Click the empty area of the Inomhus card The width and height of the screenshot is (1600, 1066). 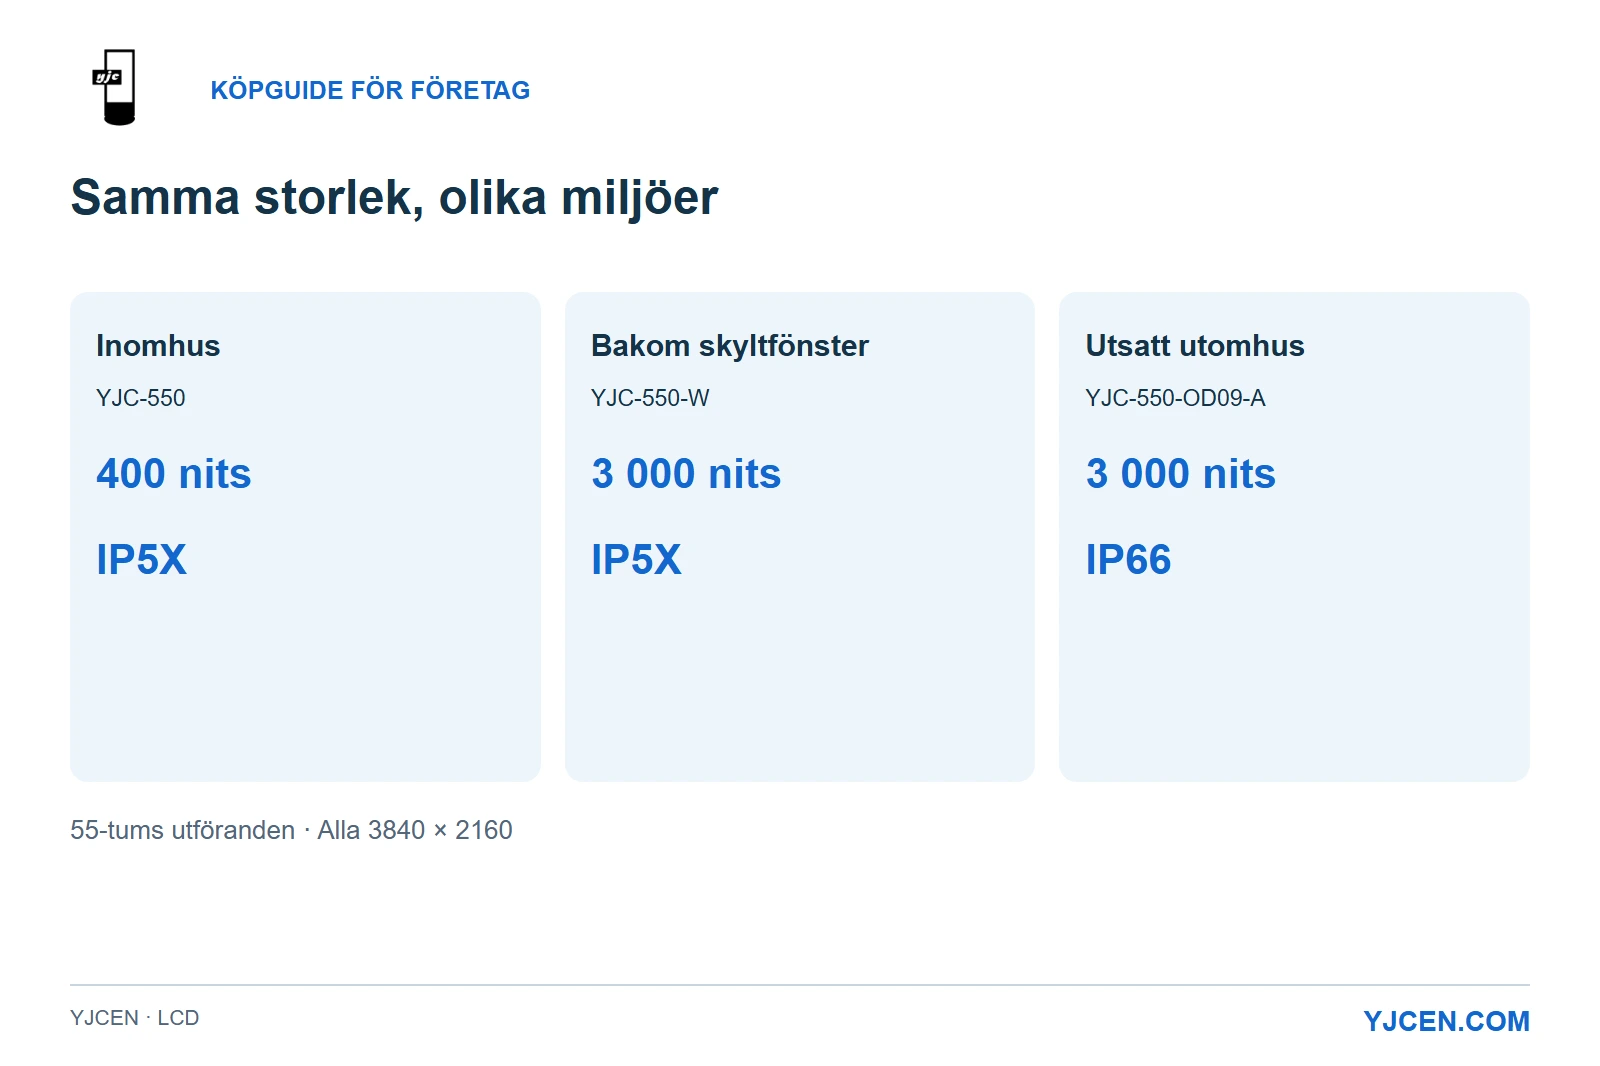[305, 680]
